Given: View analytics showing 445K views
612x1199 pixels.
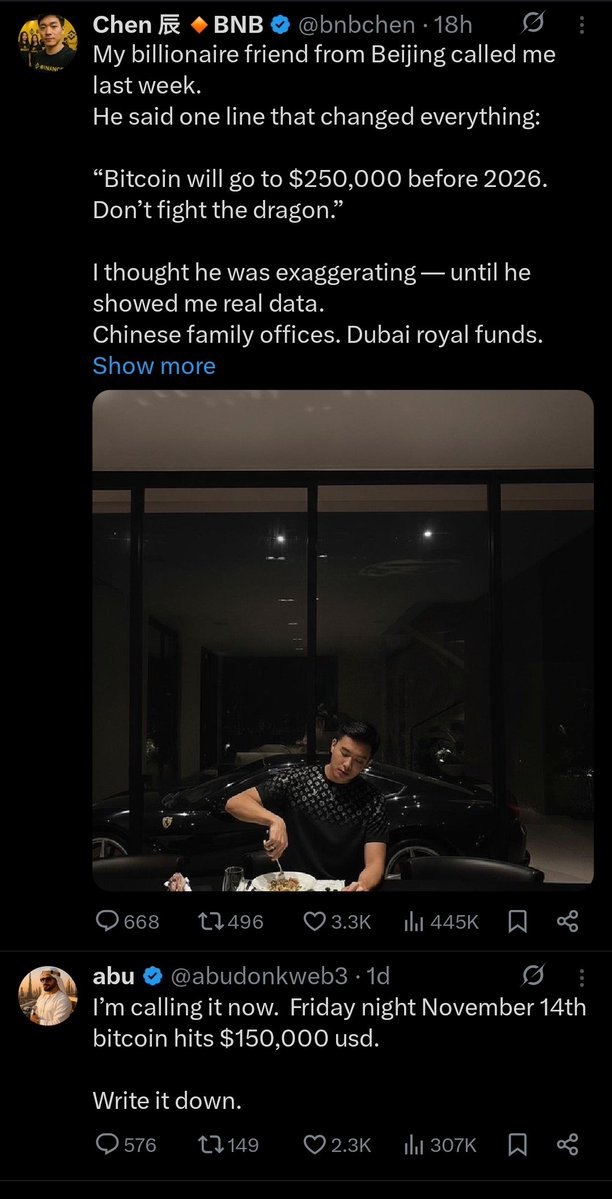Looking at the screenshot, I should point(414,922).
